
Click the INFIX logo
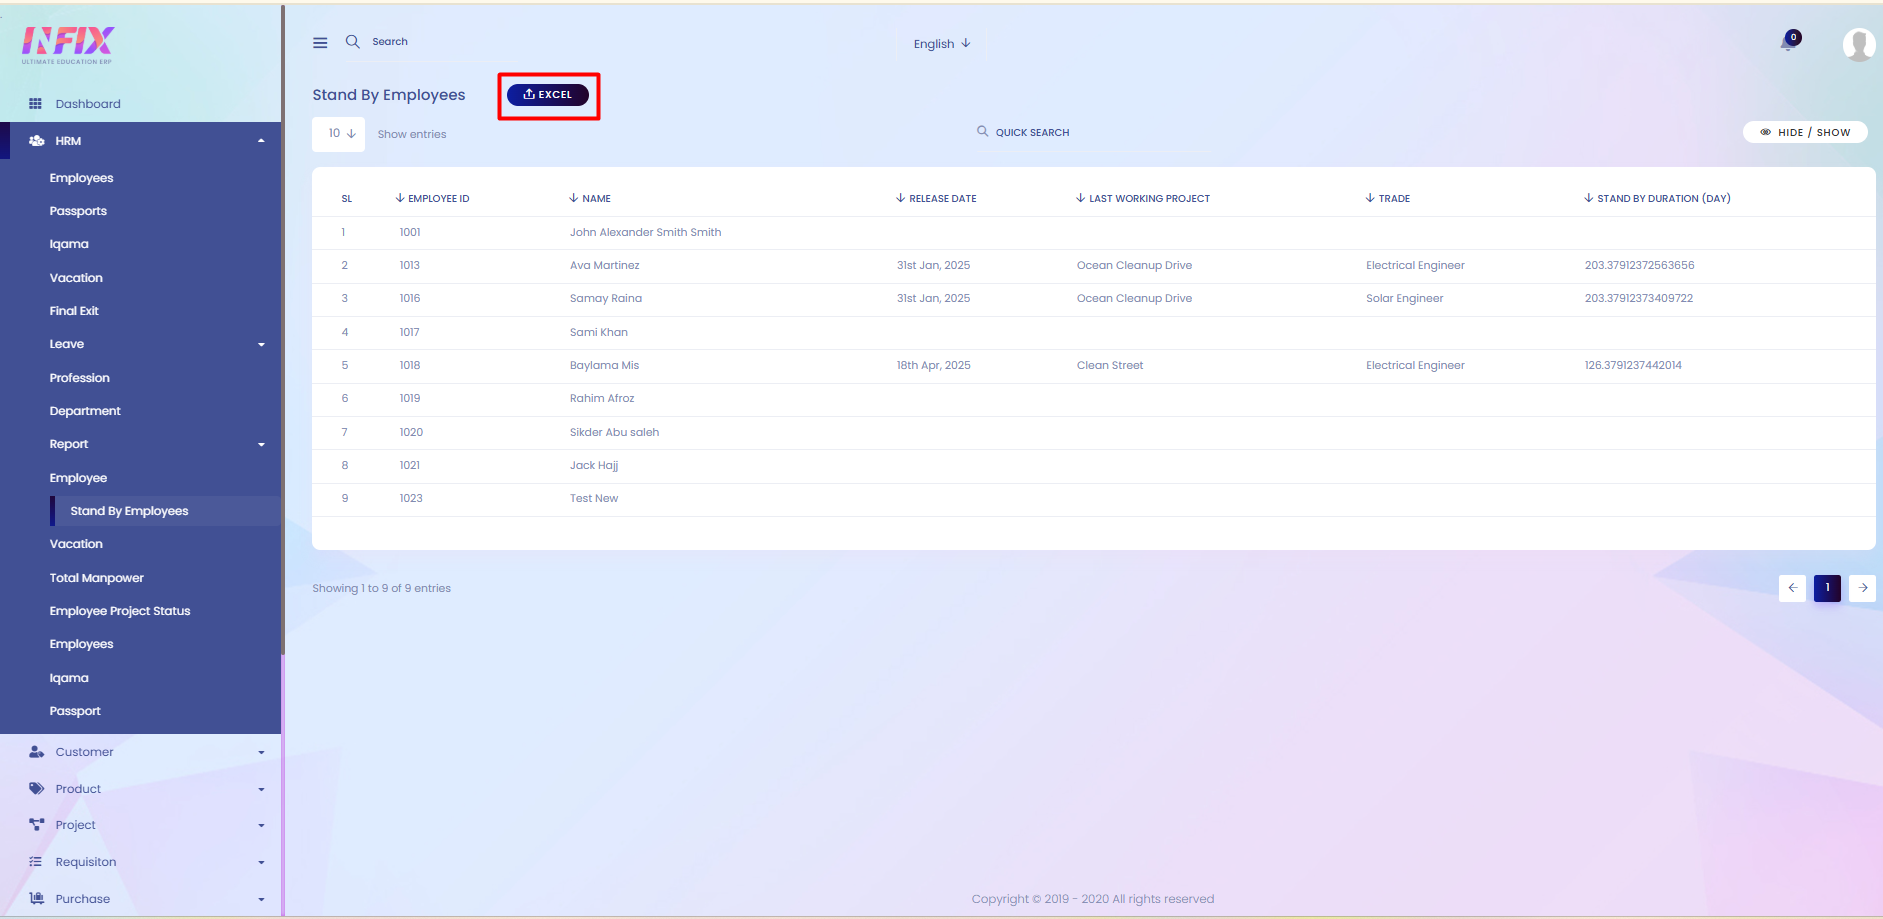pyautogui.click(x=68, y=45)
